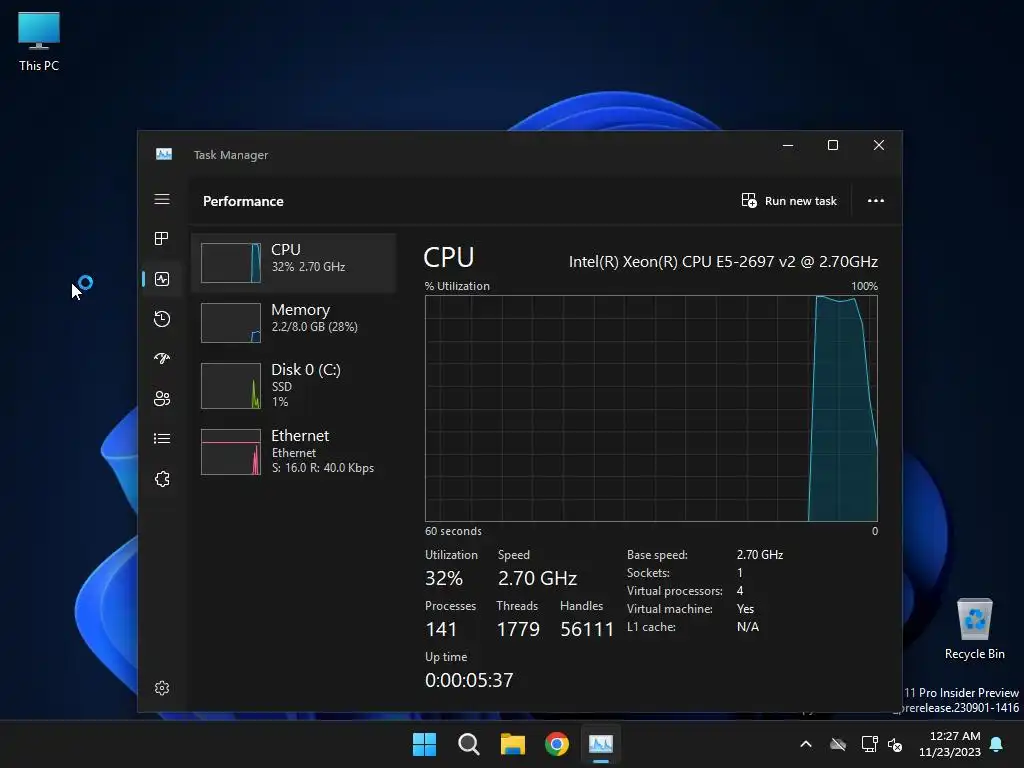Click the 56111 handles count
Screen dimensions: 1024x768
[x=587, y=629]
